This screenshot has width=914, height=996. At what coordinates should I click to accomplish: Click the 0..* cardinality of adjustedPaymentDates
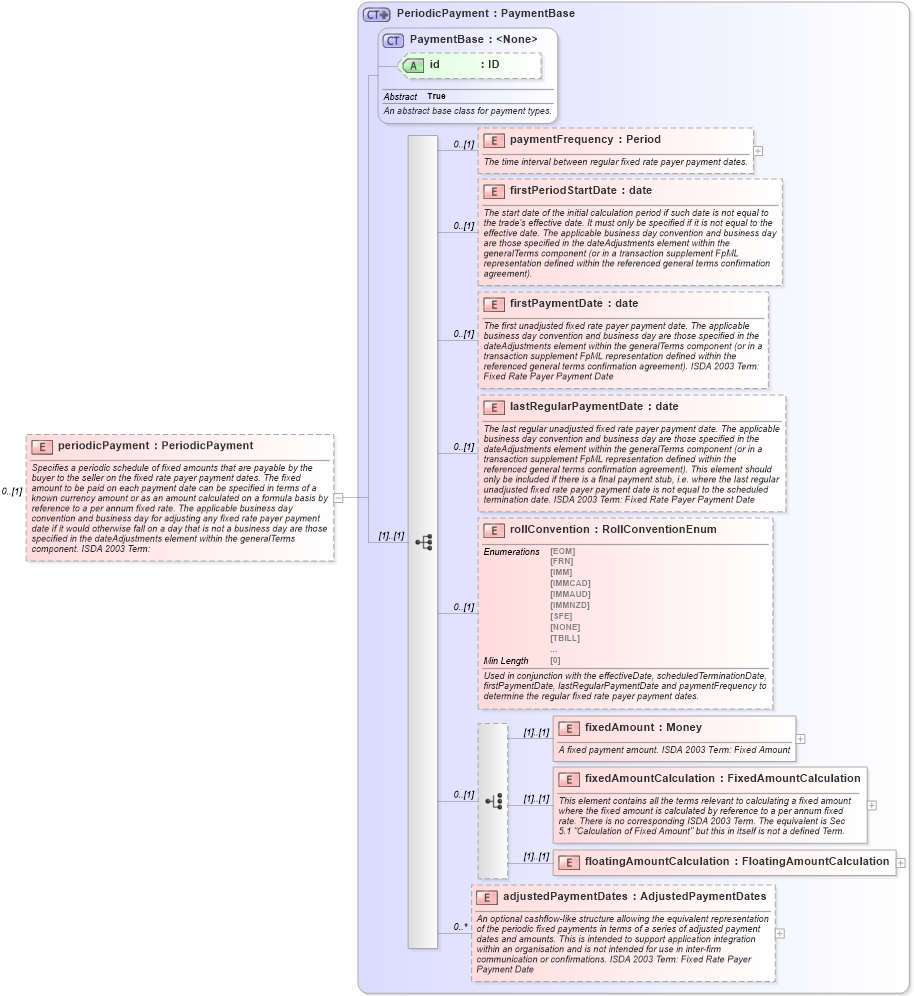pos(460,927)
